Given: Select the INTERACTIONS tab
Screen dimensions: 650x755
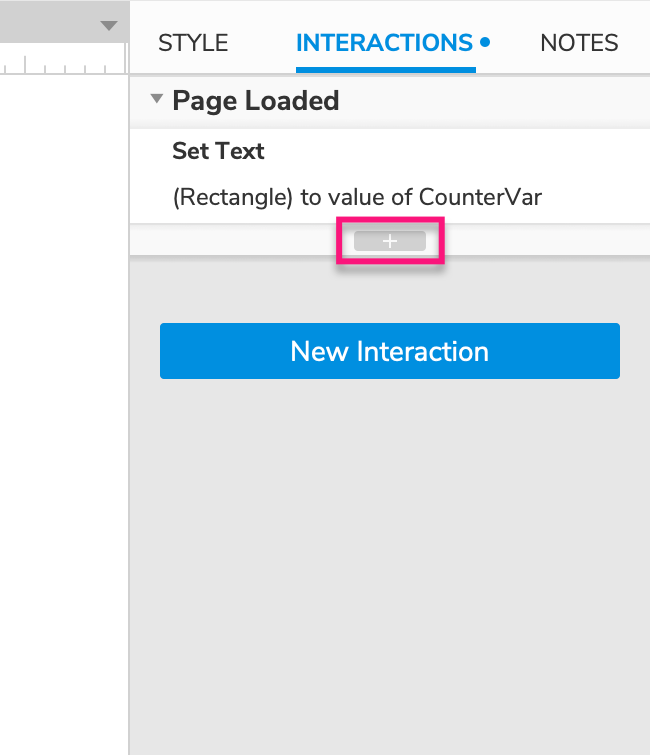Looking at the screenshot, I should pos(384,43).
